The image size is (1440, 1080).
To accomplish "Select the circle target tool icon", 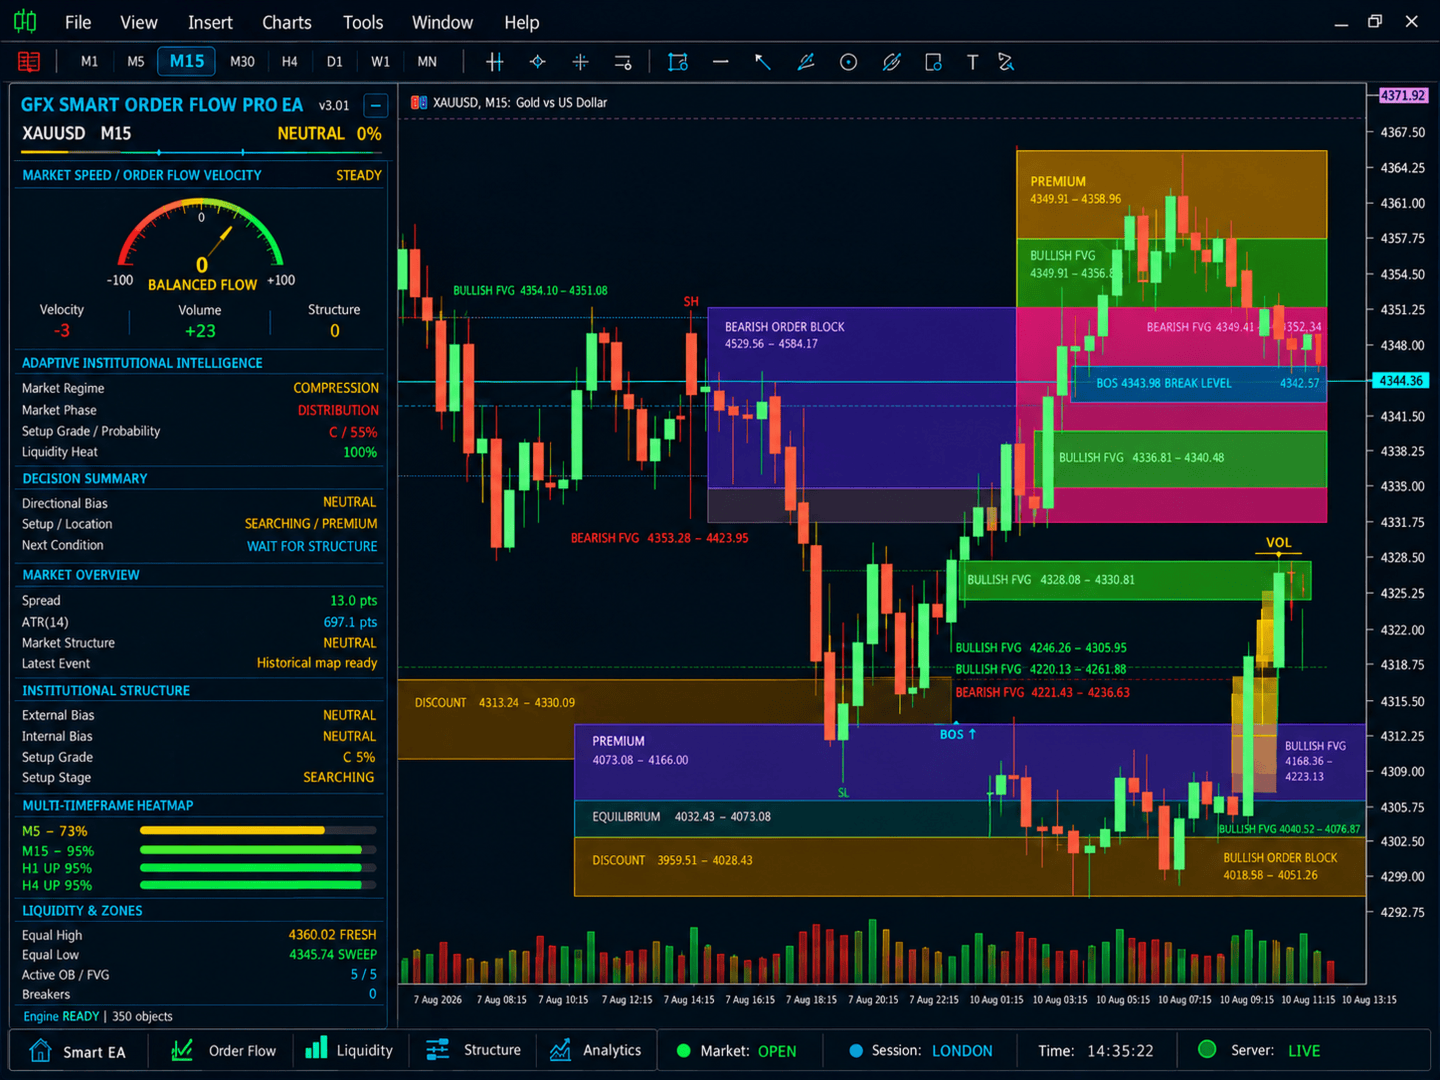I will pos(848,62).
